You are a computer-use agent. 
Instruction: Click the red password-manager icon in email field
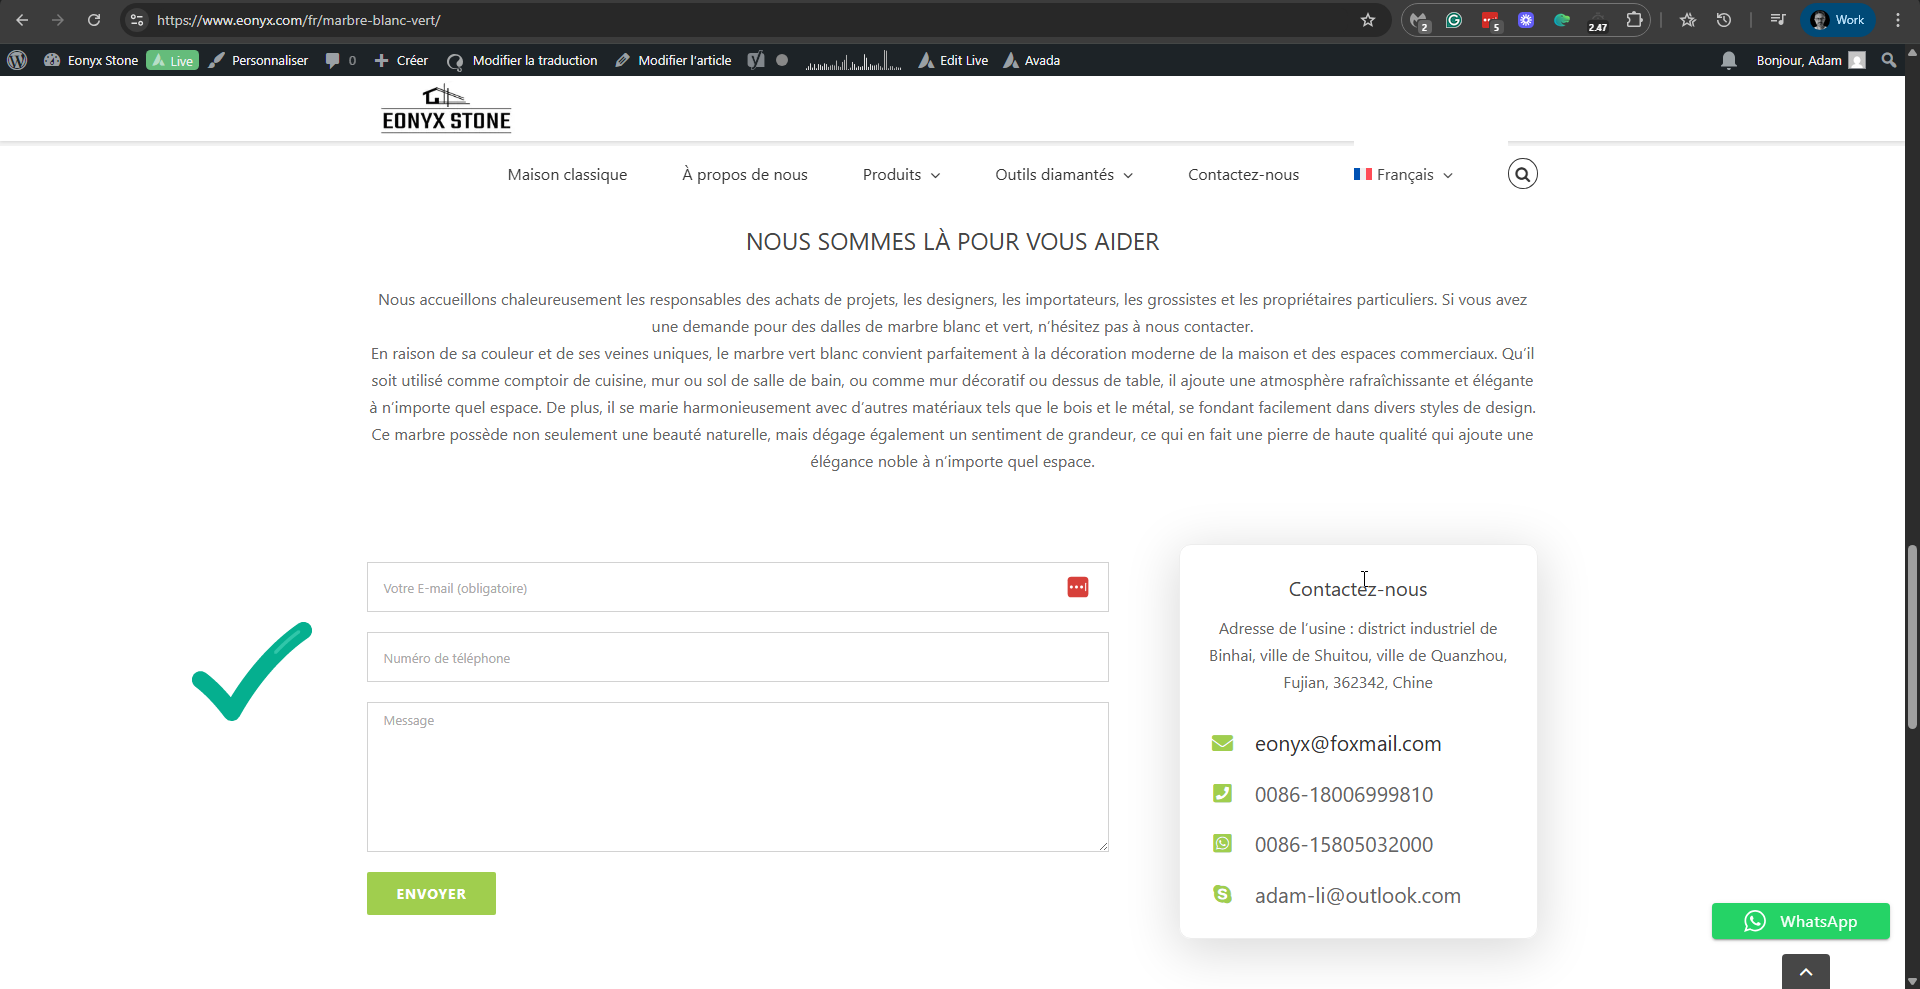[x=1078, y=587]
